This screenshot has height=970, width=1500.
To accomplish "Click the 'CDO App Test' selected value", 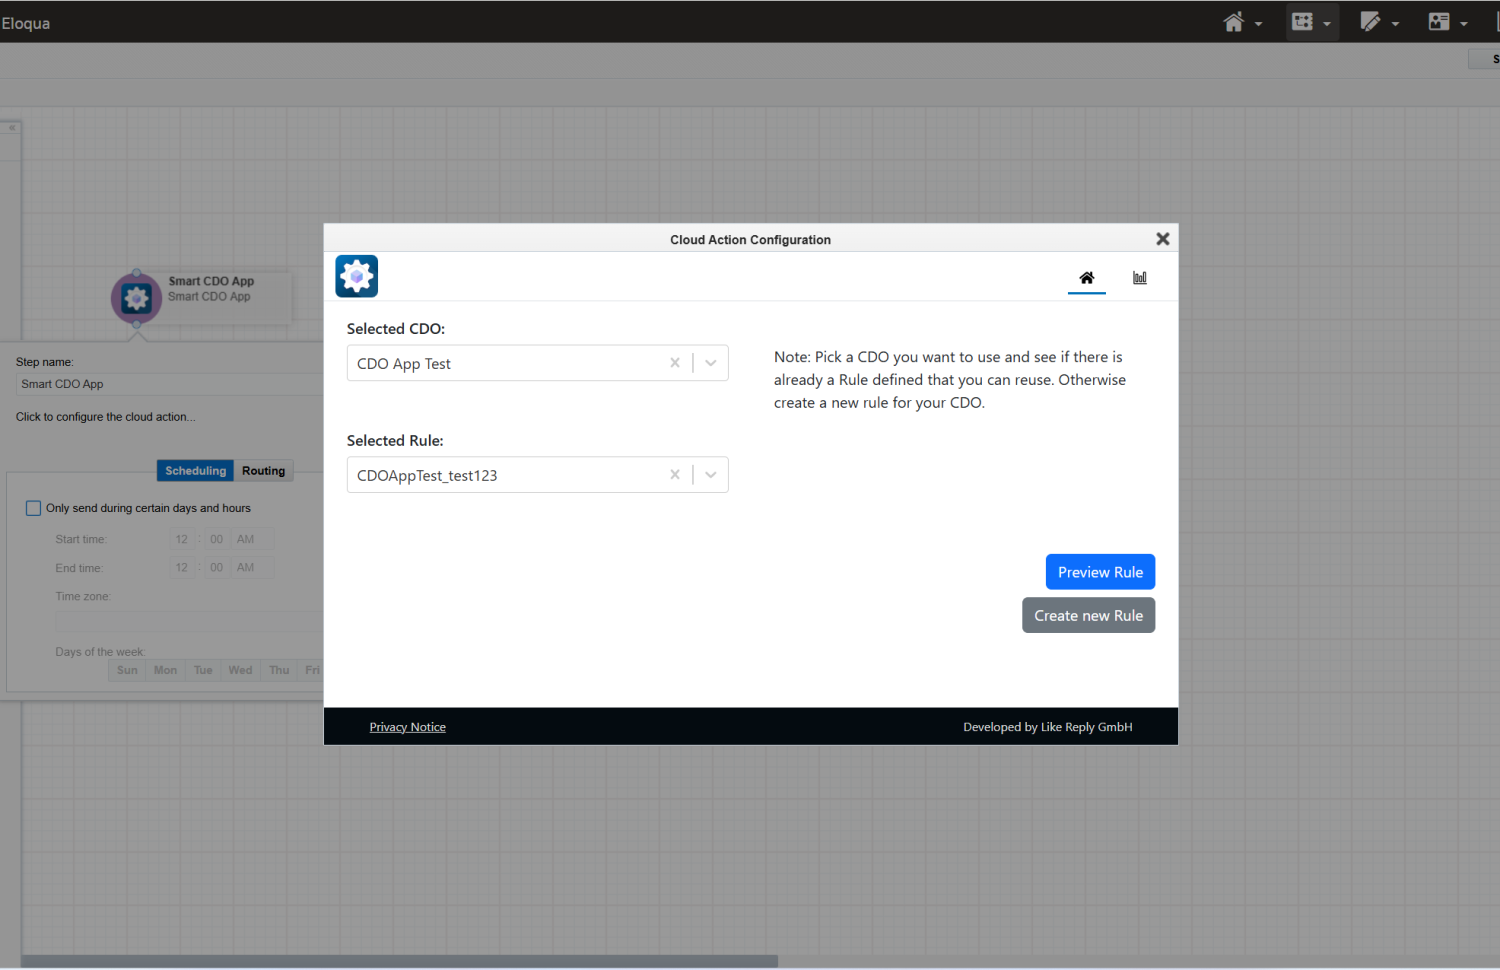I will tap(404, 364).
